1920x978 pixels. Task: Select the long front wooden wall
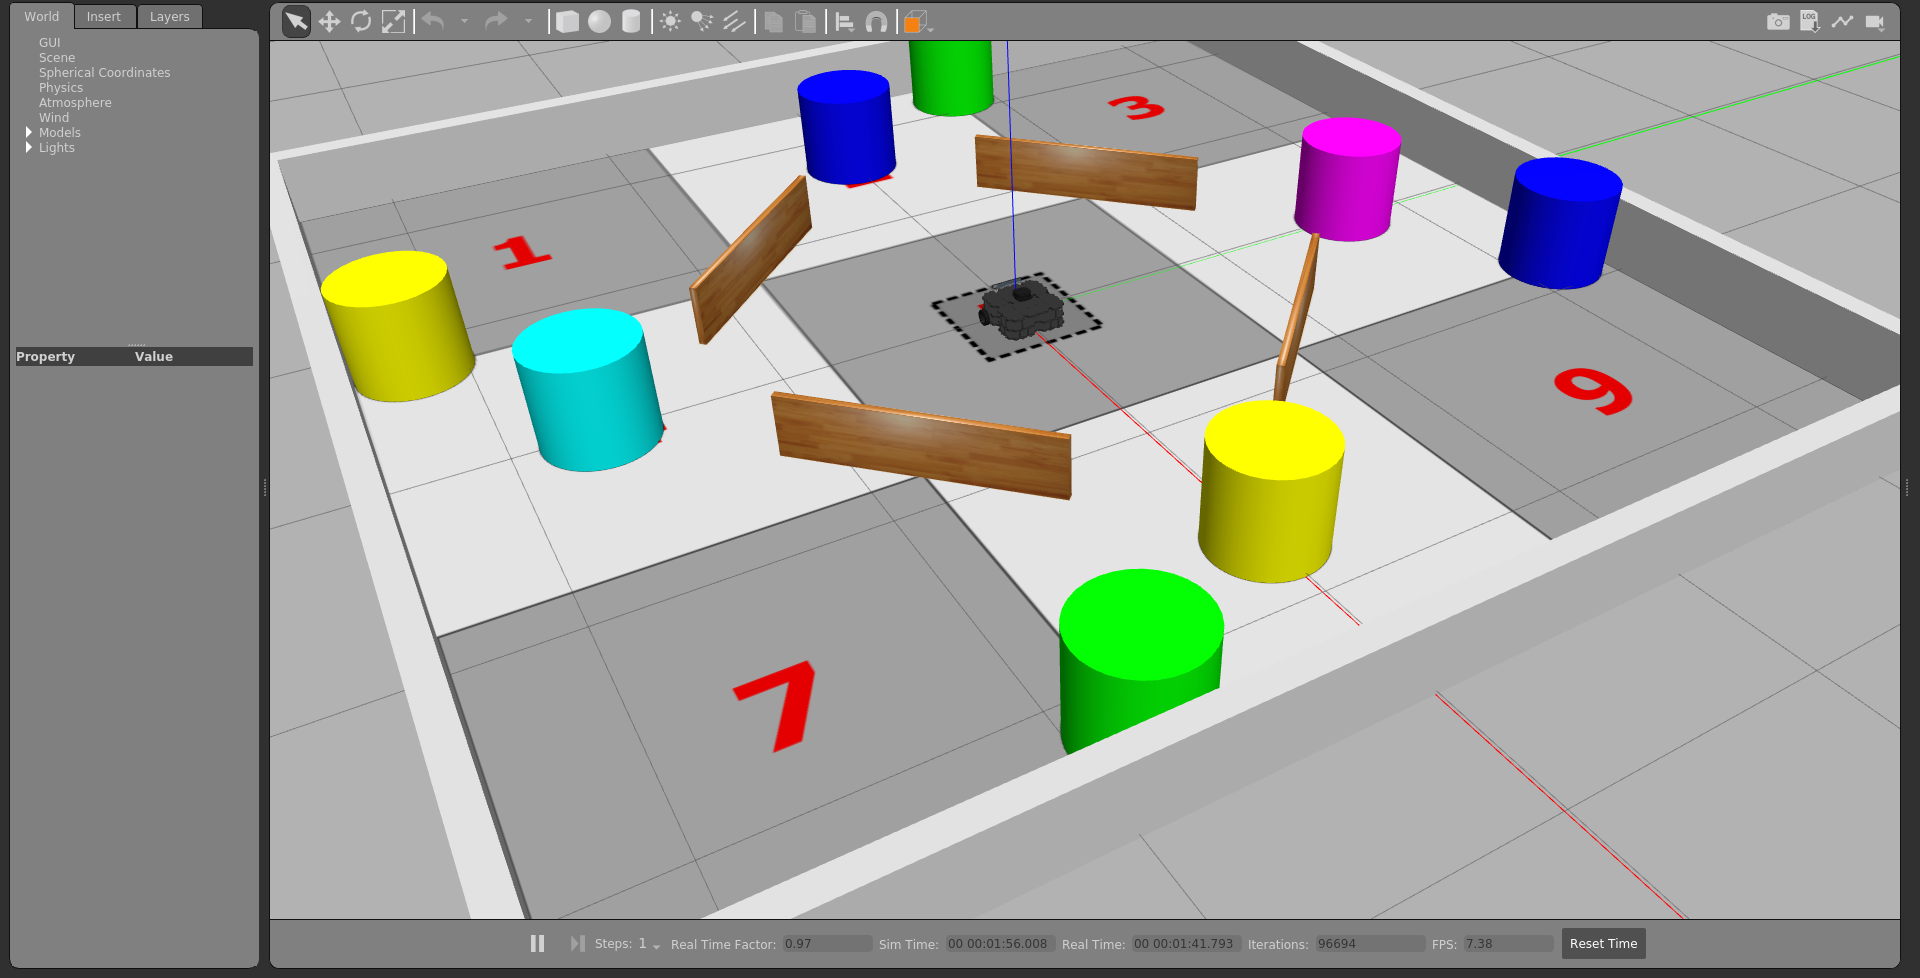(922, 445)
